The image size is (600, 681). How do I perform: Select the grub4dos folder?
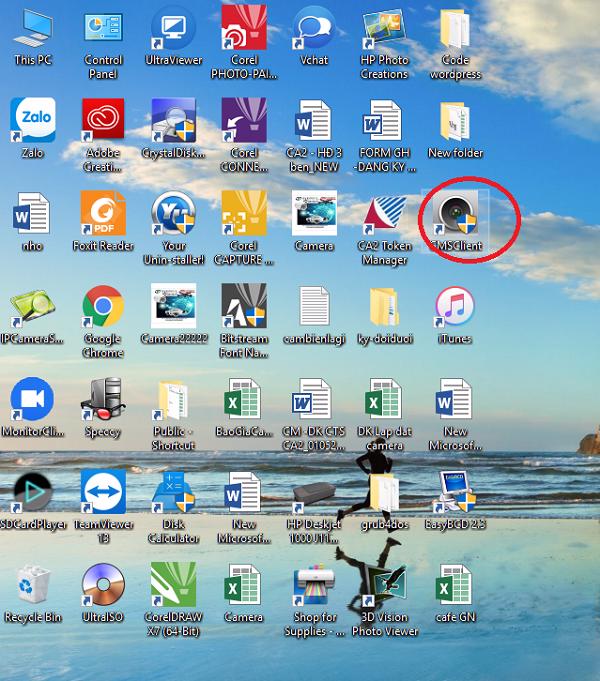(384, 493)
